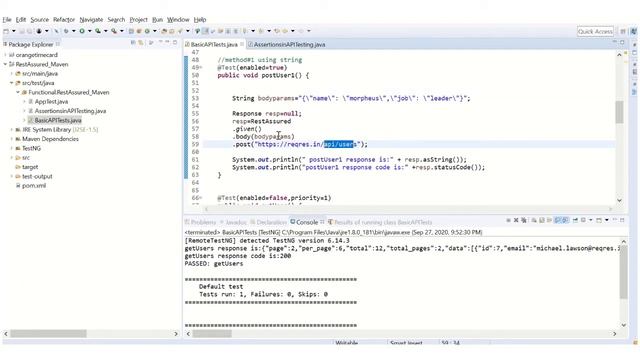This screenshot has width=640, height=360.
Task: Collapse all in Package Explorer toolbar
Action: 133,42
